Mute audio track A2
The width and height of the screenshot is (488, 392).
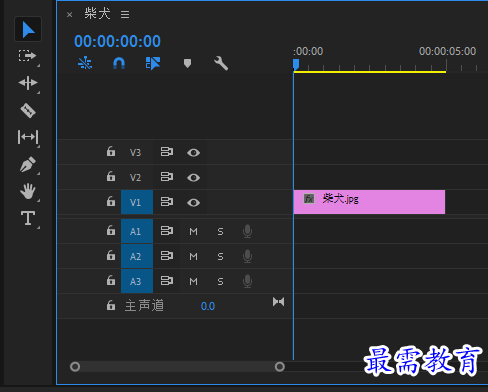(x=193, y=256)
